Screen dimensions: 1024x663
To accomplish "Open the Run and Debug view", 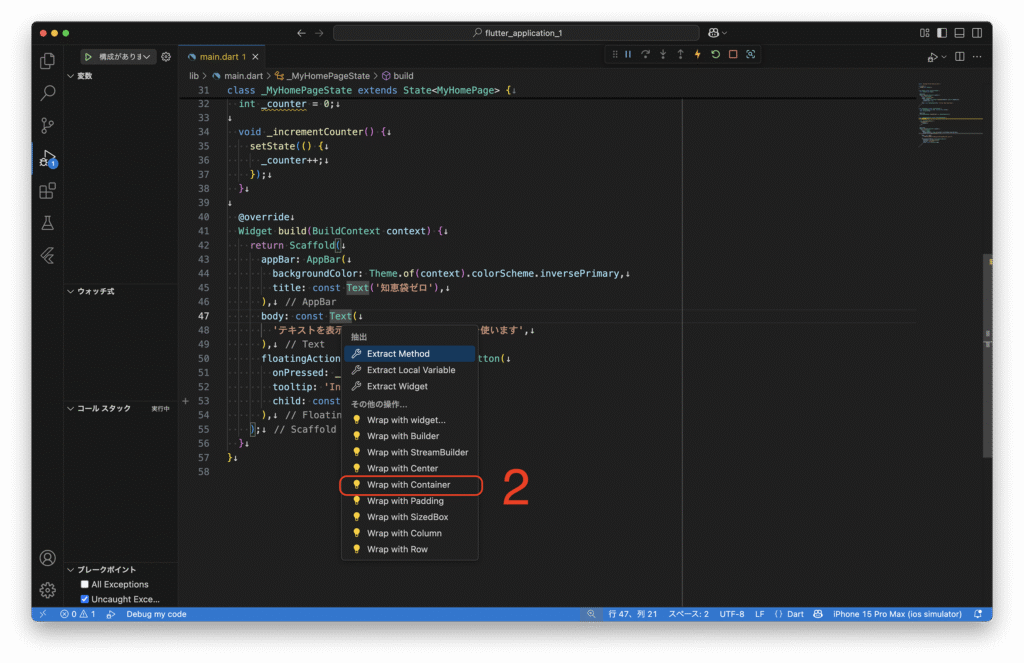I will tap(47, 158).
